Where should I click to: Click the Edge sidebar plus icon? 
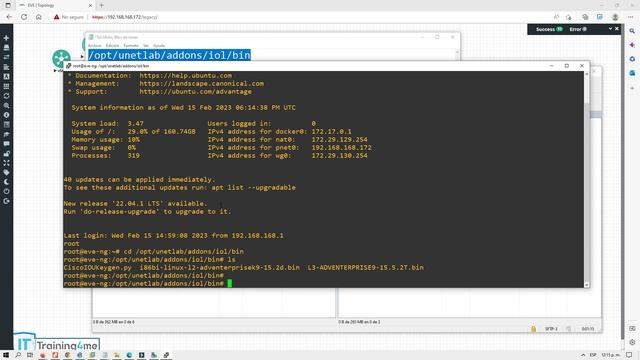(x=632, y=88)
